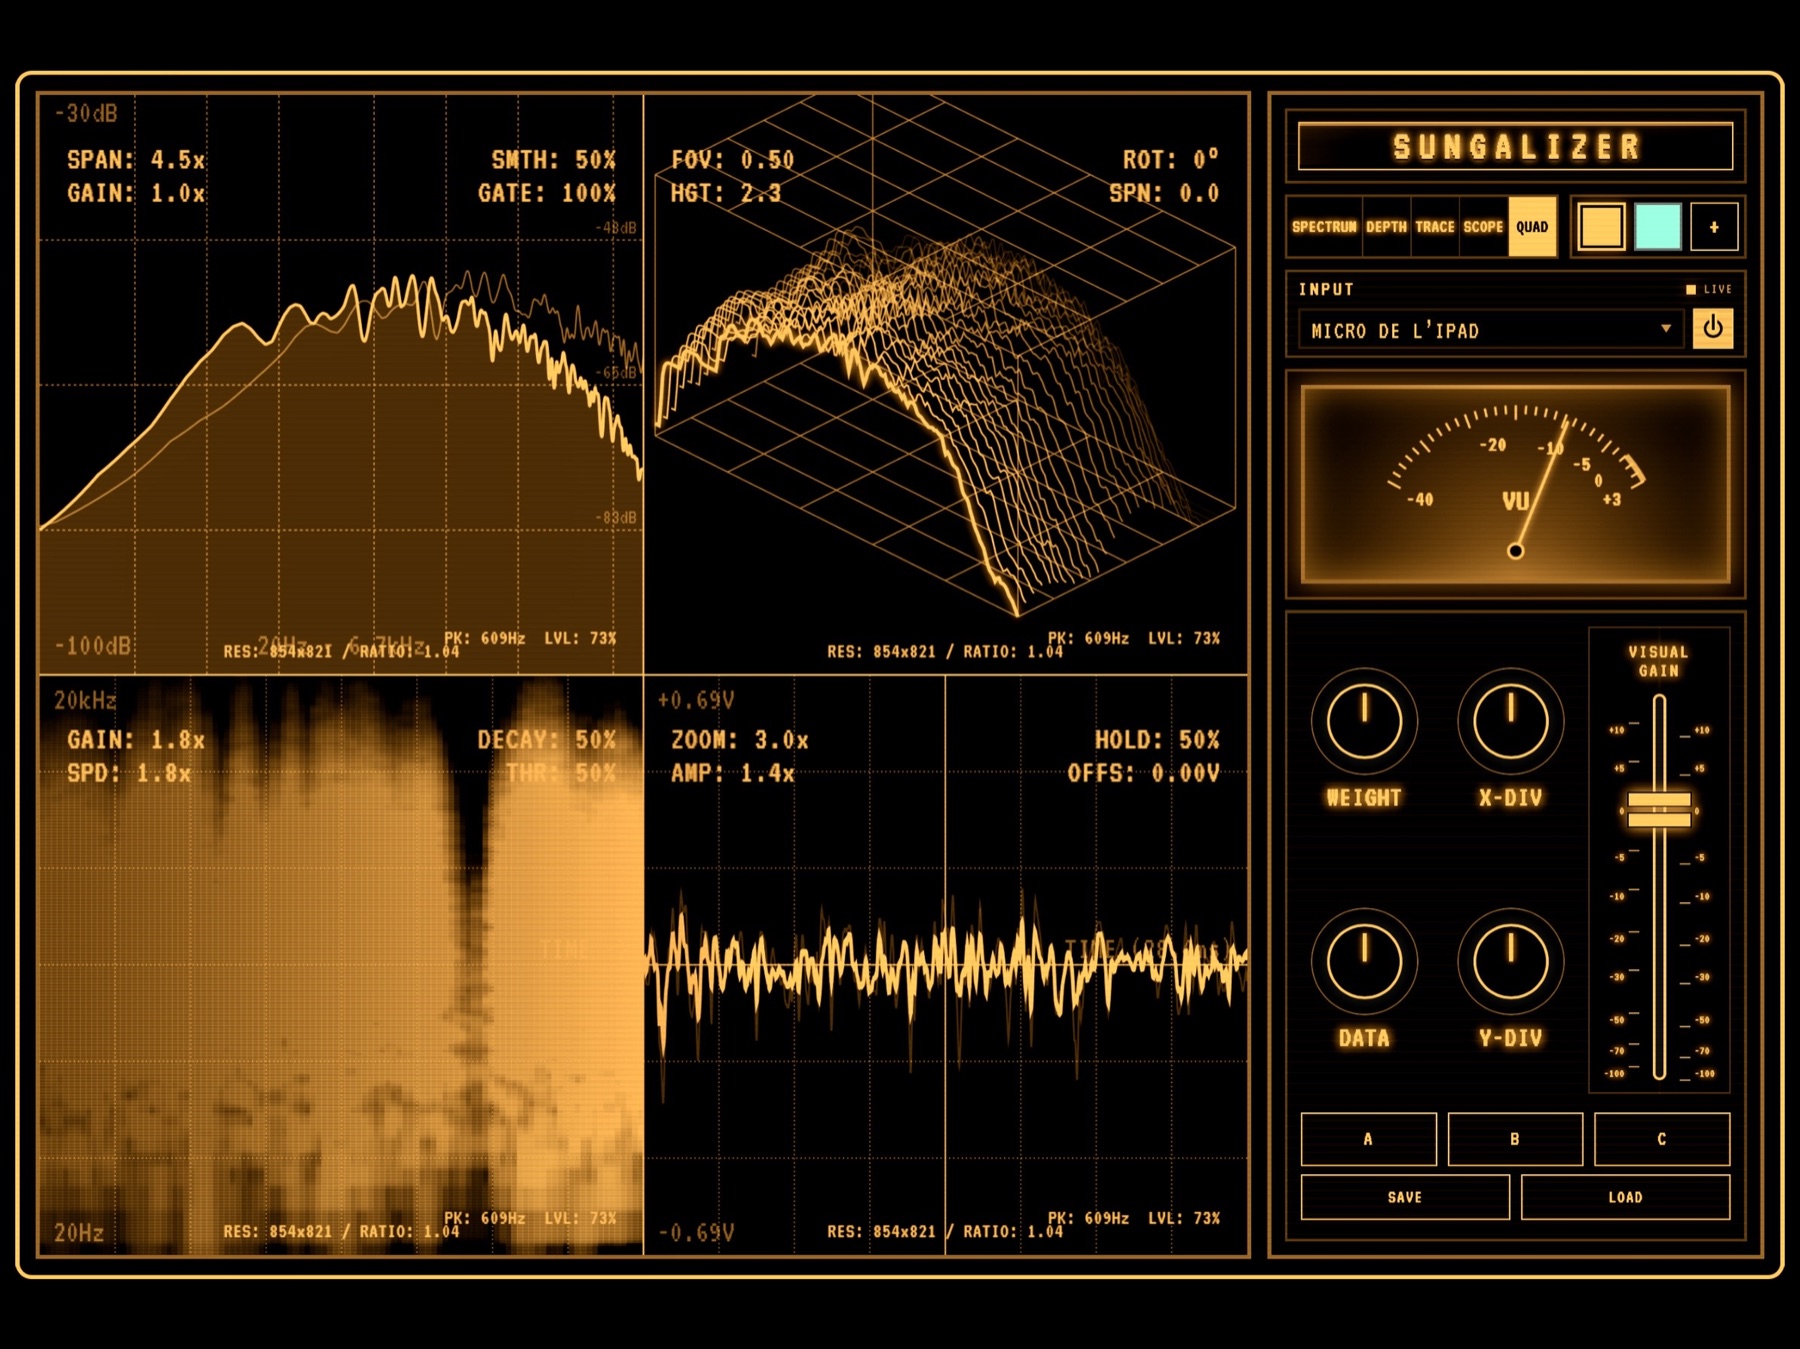Image resolution: width=1800 pixels, height=1349 pixels.
Task: Click the VISUAL GAIN fader handle
Action: tap(1659, 810)
